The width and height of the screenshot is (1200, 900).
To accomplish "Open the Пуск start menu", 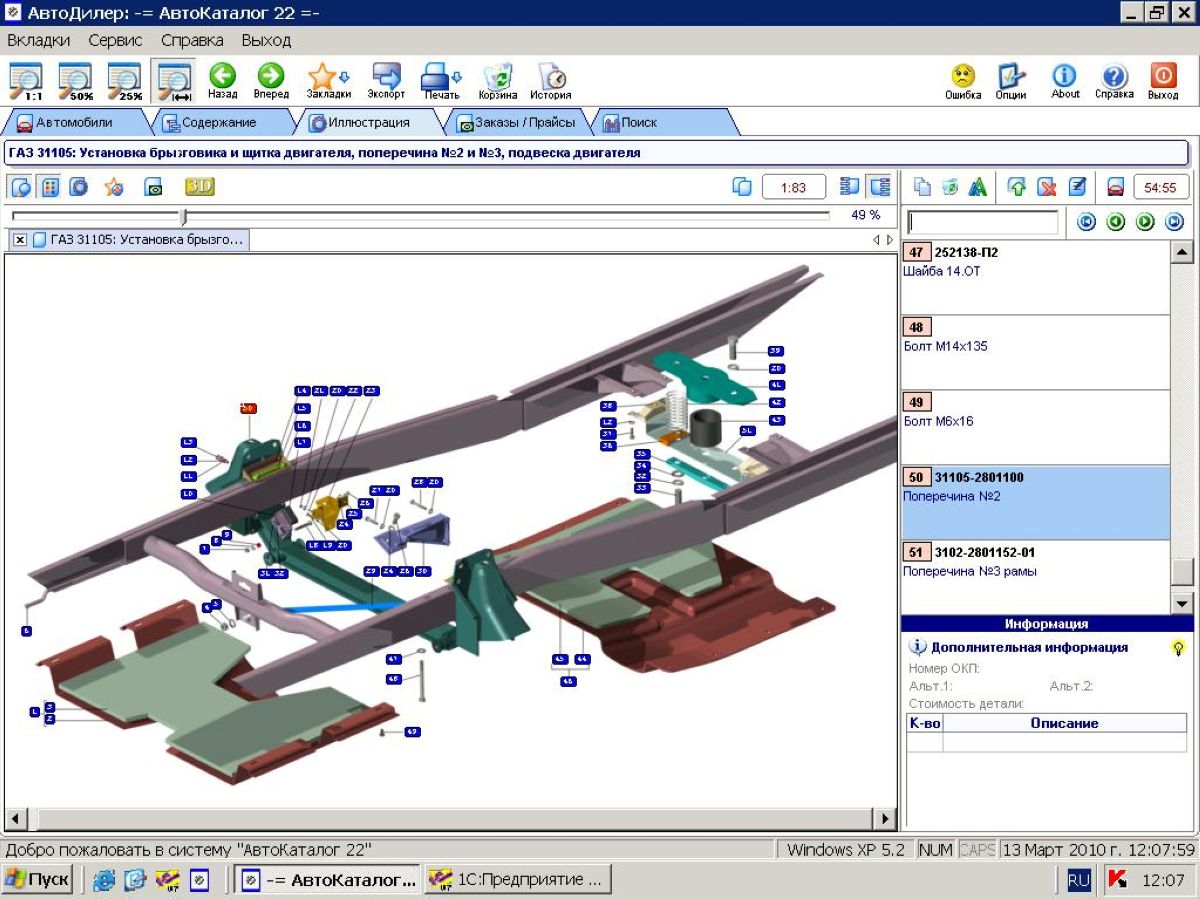I will click(x=37, y=880).
